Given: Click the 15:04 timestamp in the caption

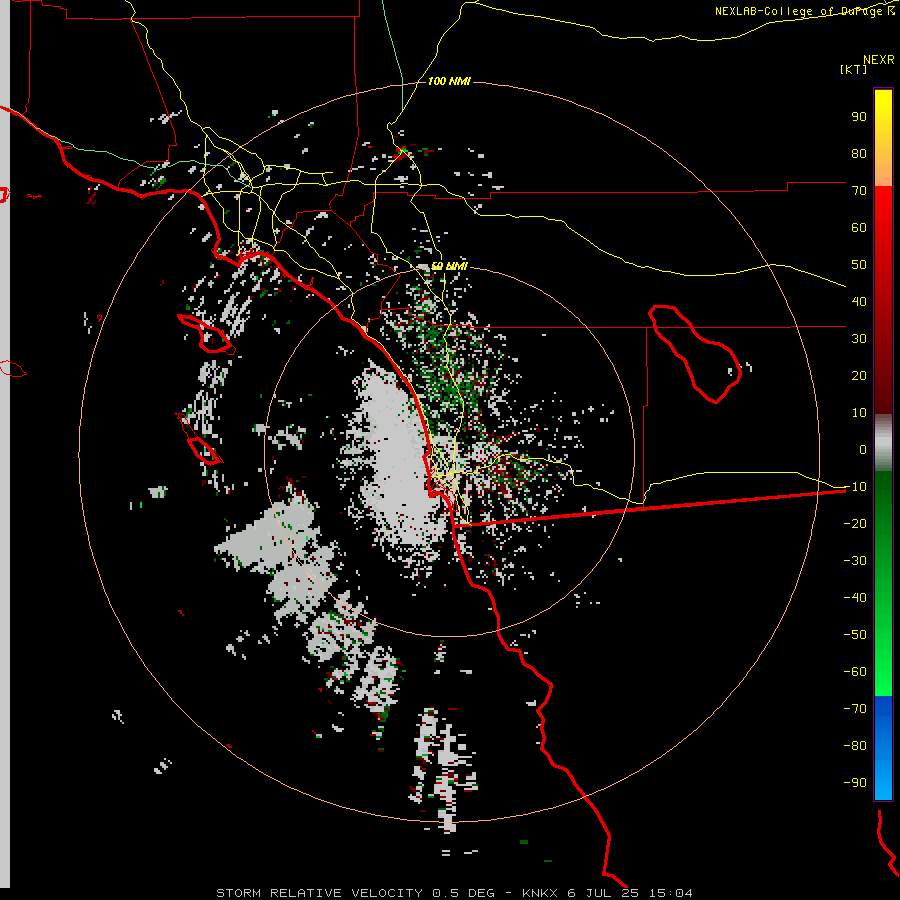Looking at the screenshot, I should [x=670, y=893].
